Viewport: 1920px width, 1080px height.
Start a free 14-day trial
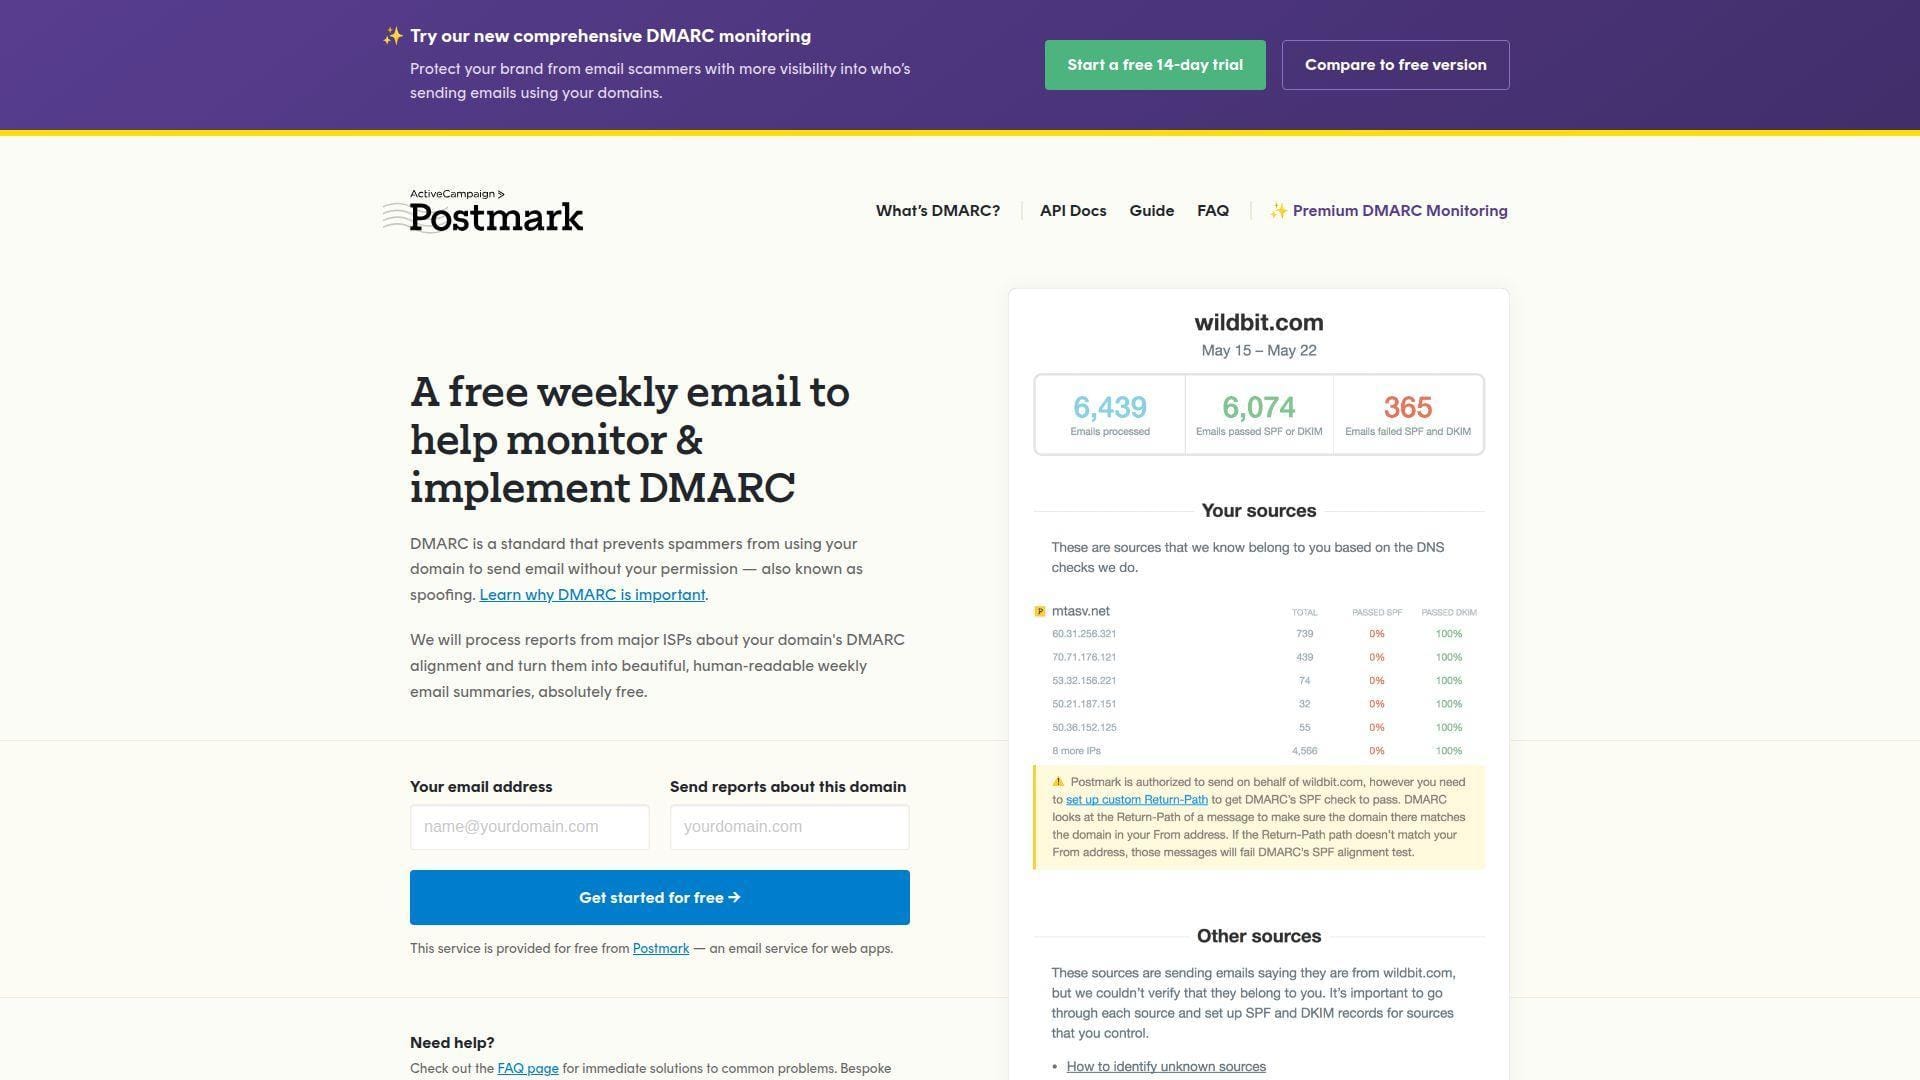coord(1155,65)
